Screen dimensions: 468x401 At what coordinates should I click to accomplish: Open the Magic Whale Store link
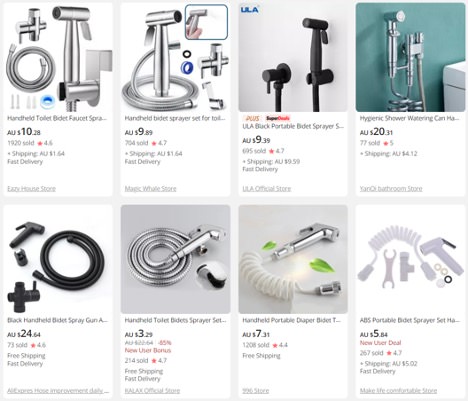click(x=150, y=189)
